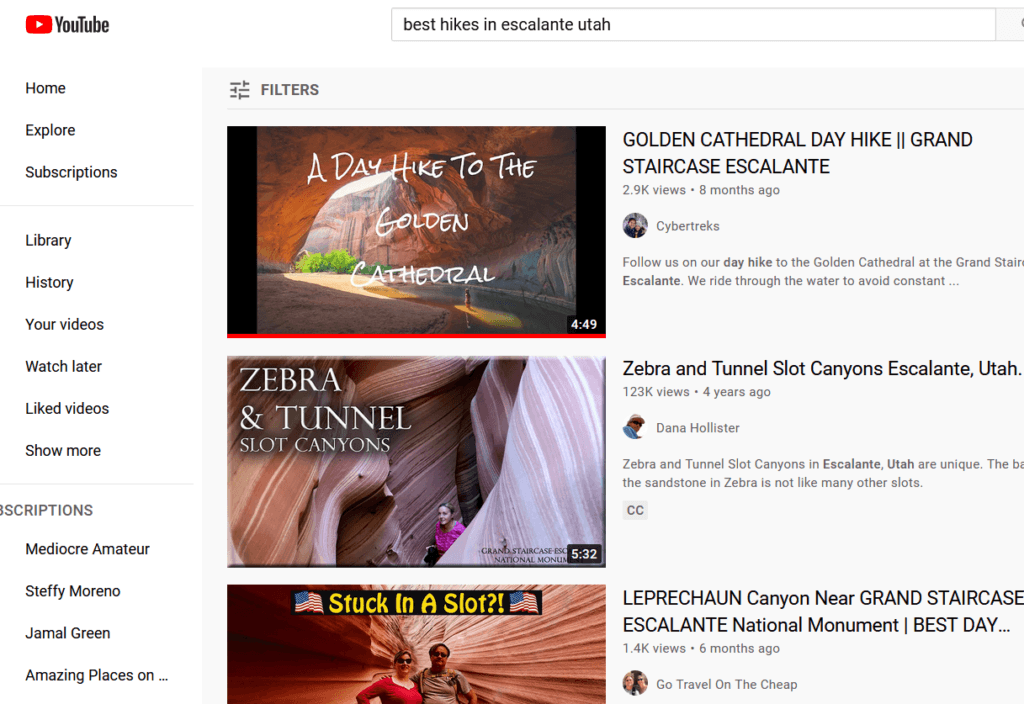Open LEPRECHAUN Canyon video title
Screen dimensions: 1024x704
(823, 611)
